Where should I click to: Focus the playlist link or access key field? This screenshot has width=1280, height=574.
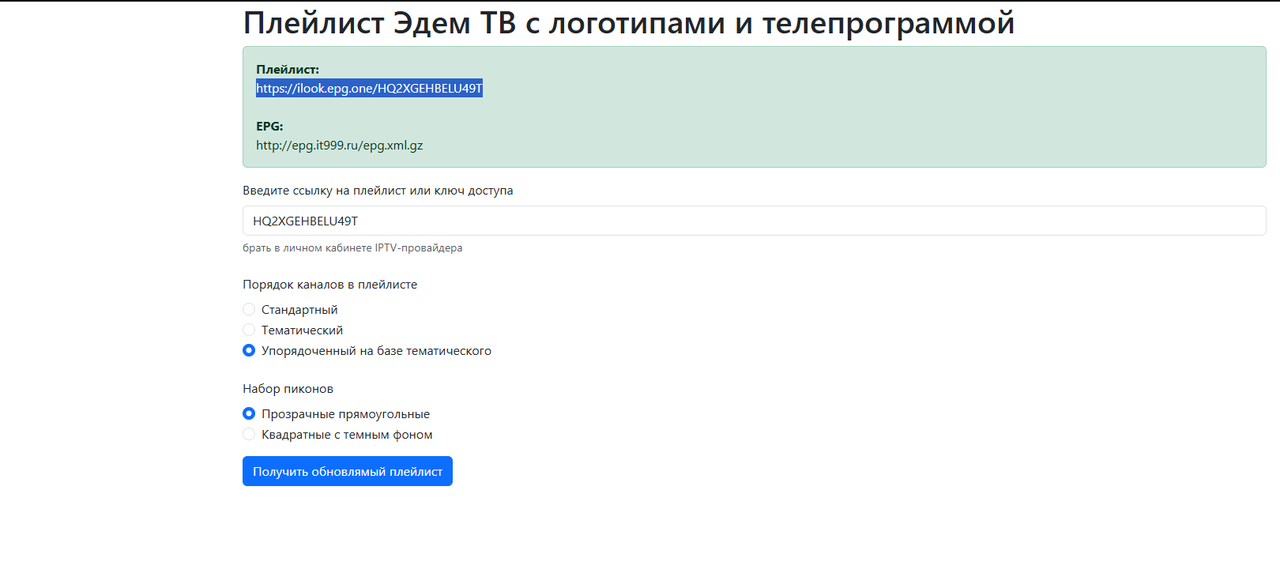click(754, 221)
